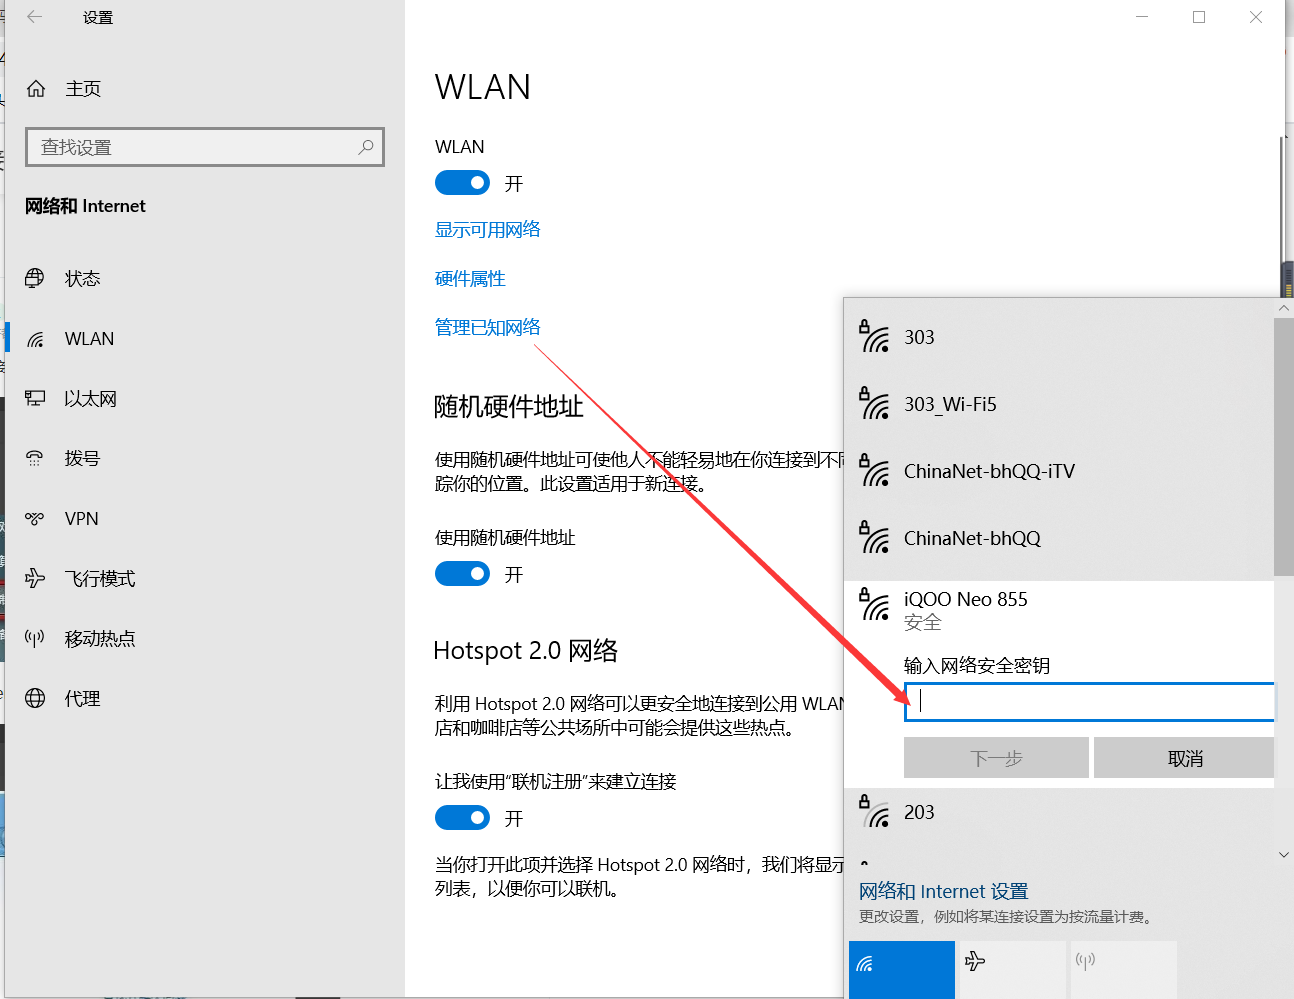1294x999 pixels.
Task: Click the network security key input field
Action: [x=1089, y=702]
